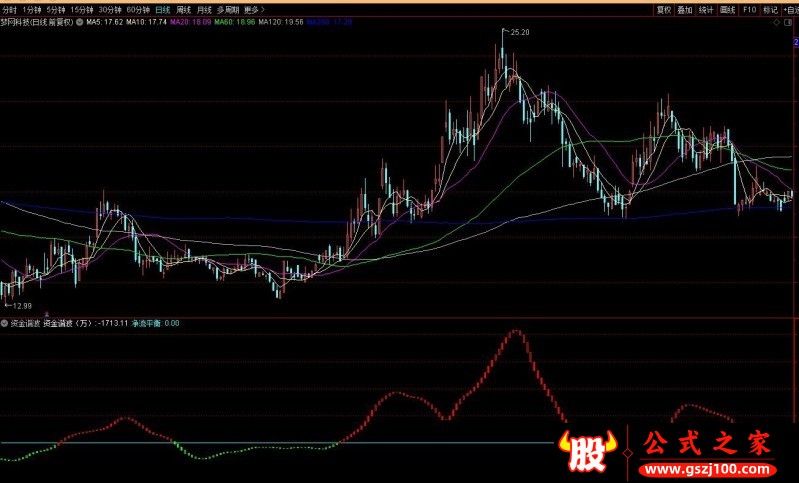
Task: Click the 净流平衡: 0.00 label
Action: coord(155,323)
